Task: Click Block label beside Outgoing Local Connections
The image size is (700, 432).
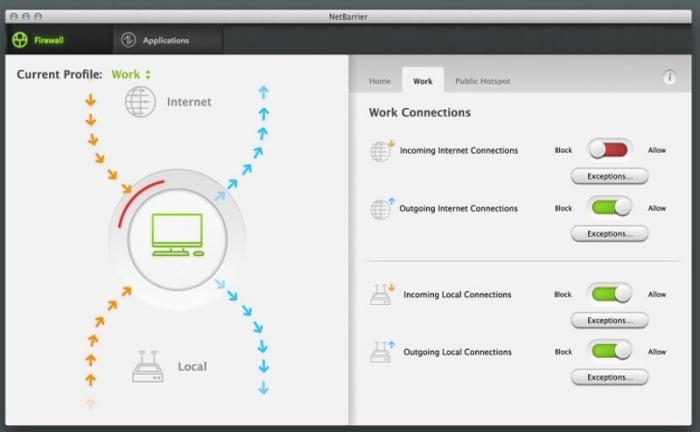Action: click(x=563, y=352)
